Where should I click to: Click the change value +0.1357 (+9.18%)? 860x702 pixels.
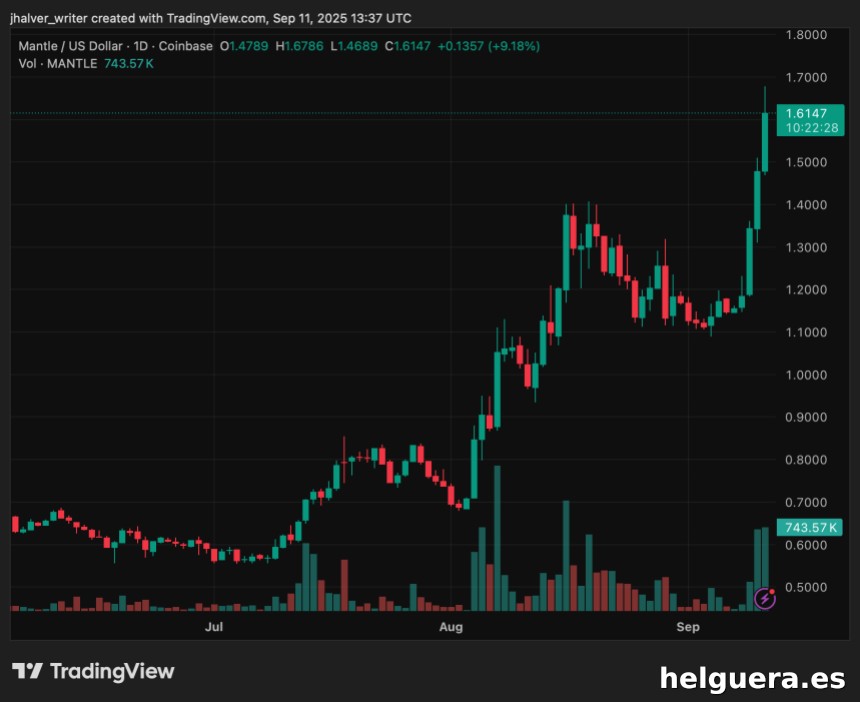coord(488,46)
